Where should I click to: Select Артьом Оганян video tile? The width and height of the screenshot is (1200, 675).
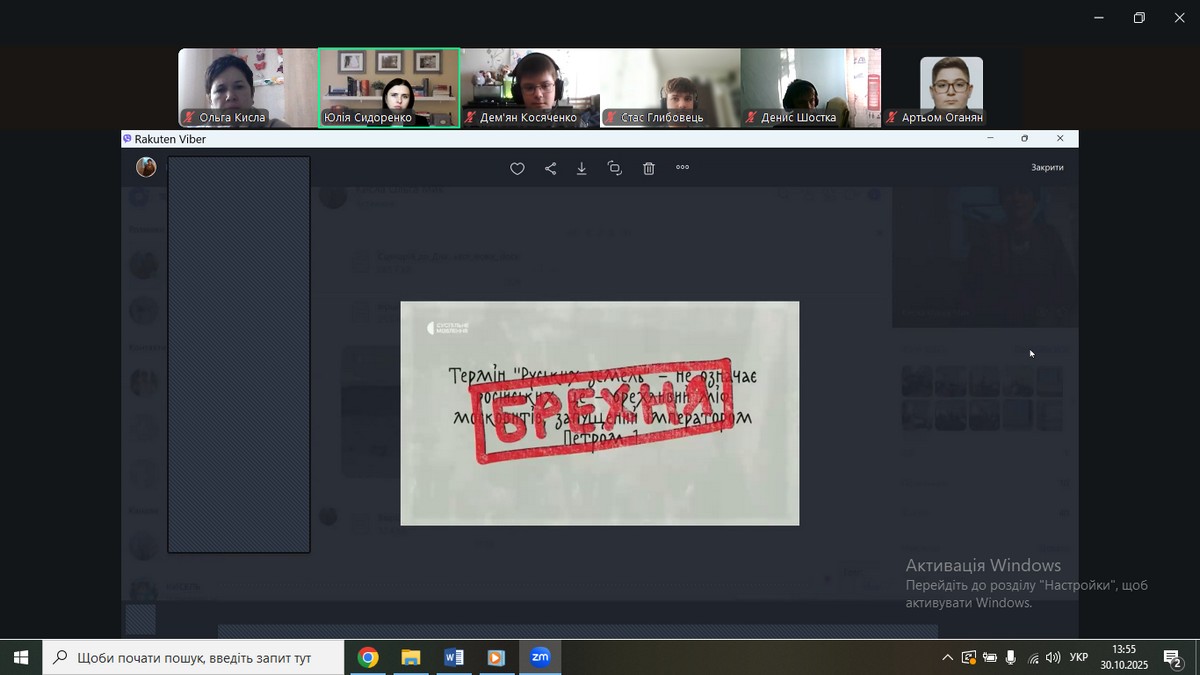pyautogui.click(x=951, y=87)
